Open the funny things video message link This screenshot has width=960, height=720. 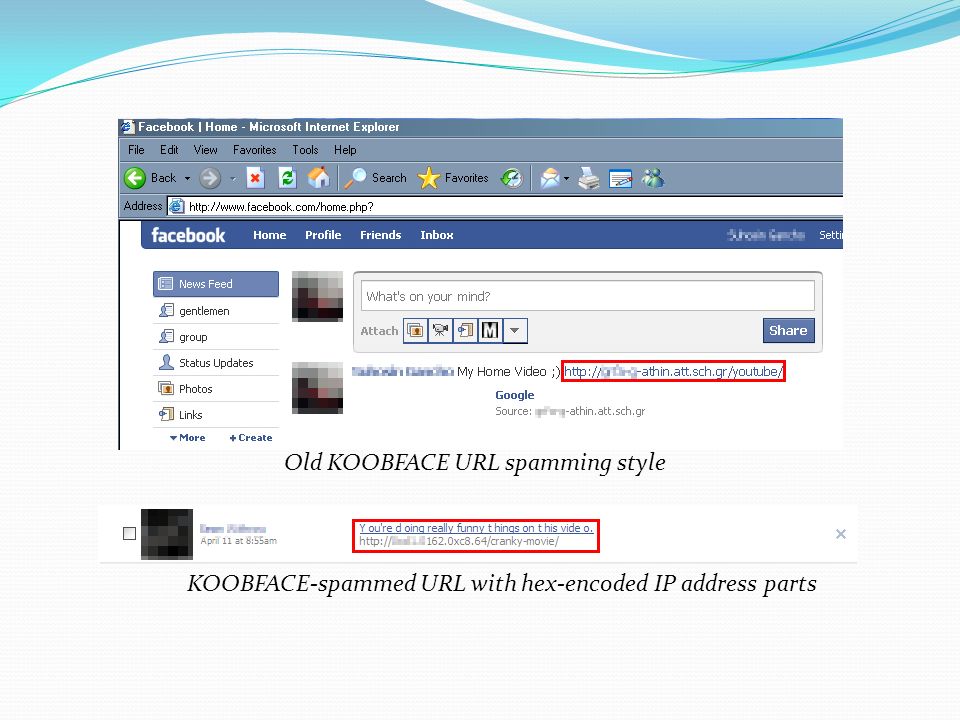pos(476,528)
